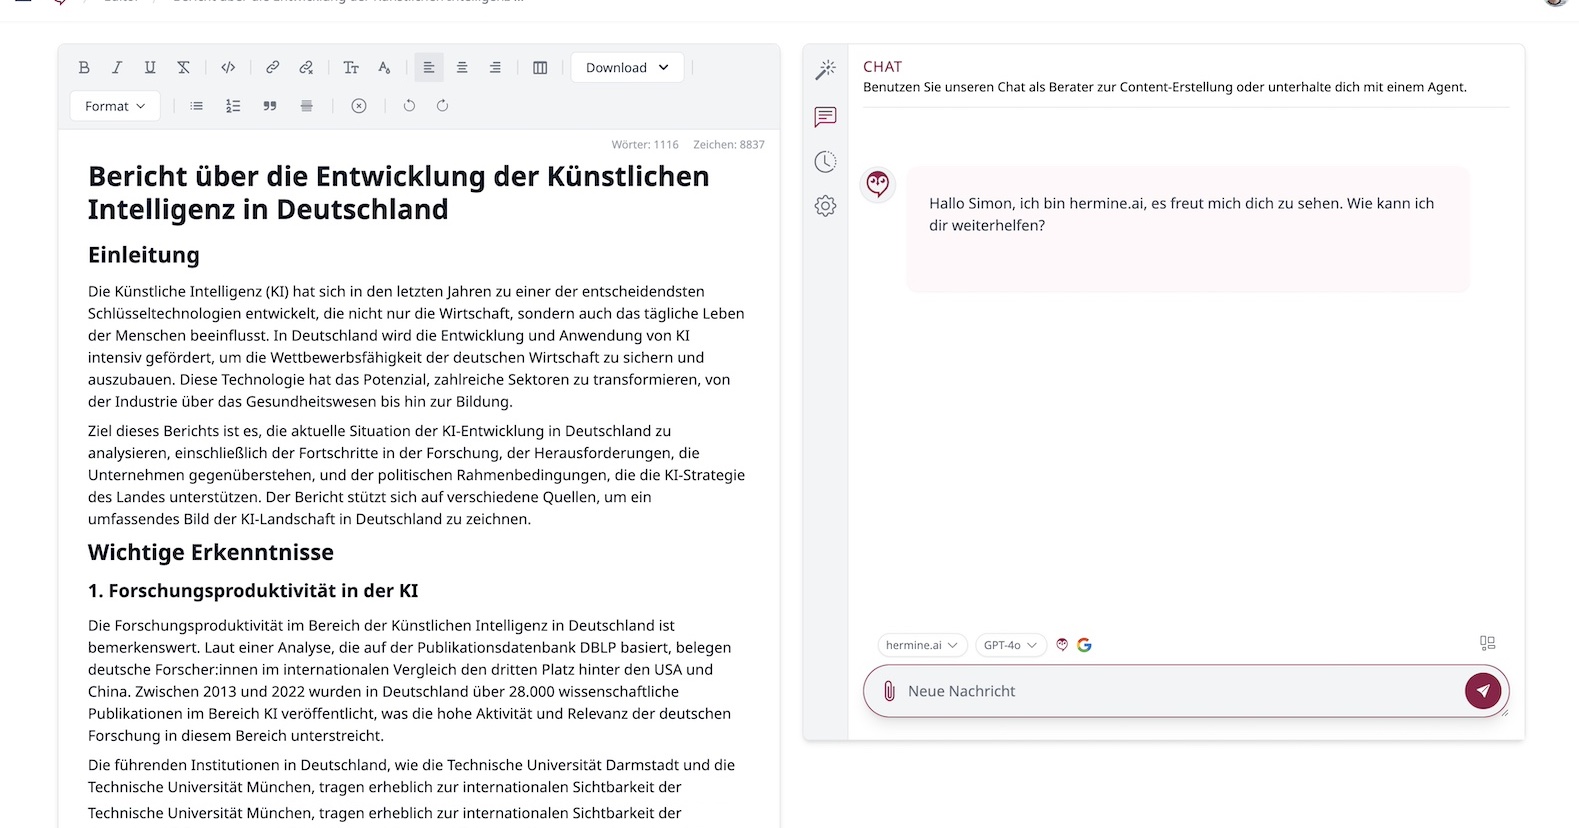The image size is (1579, 828).
Task: Click the Wörter: 1116 word counter
Action: (645, 145)
